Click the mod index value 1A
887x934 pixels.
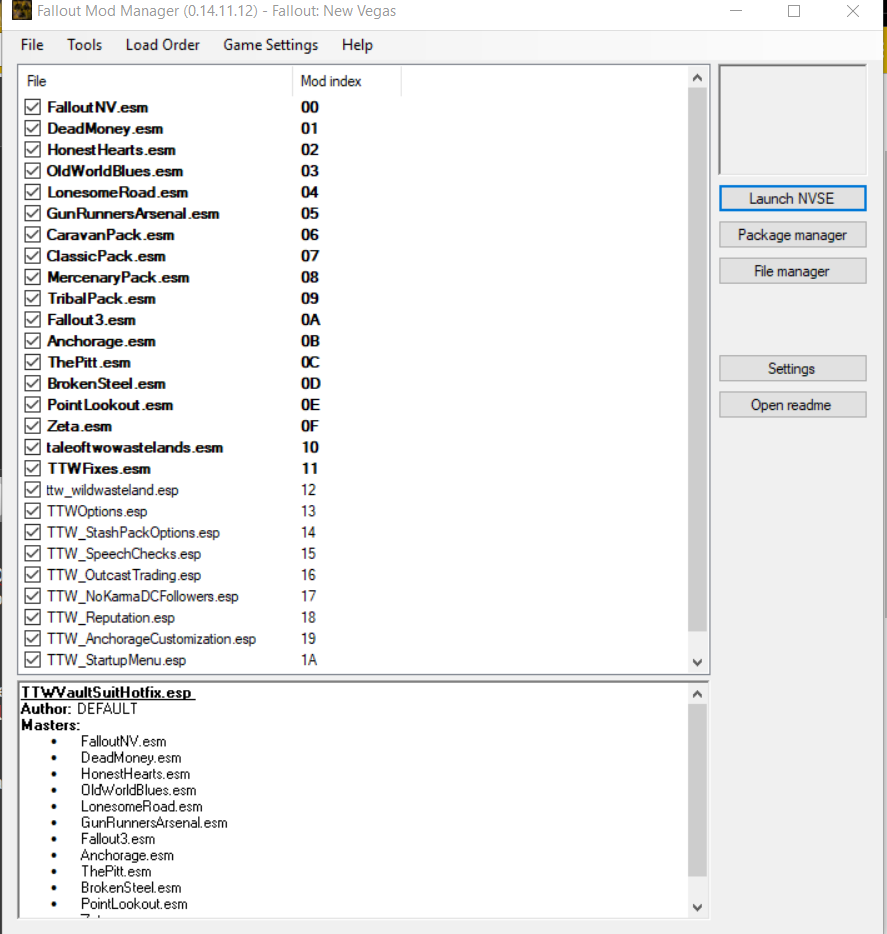(309, 660)
